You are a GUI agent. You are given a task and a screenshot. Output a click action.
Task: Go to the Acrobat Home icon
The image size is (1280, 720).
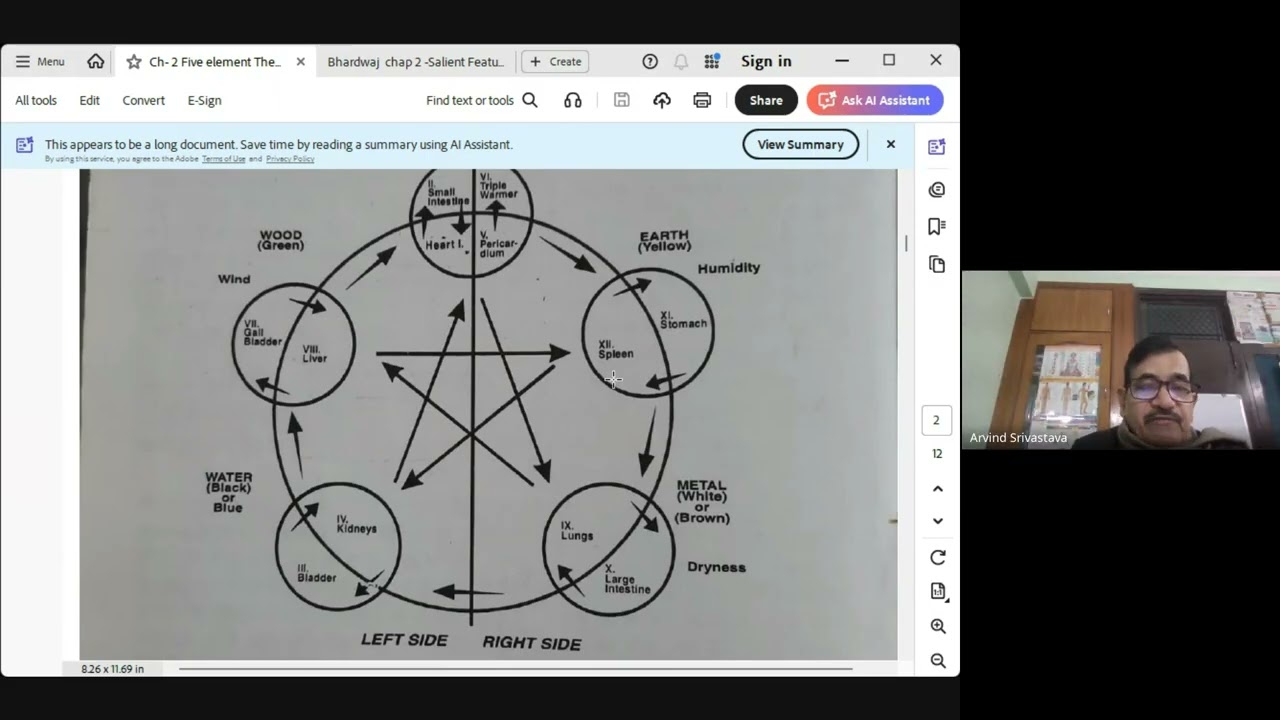click(x=96, y=61)
